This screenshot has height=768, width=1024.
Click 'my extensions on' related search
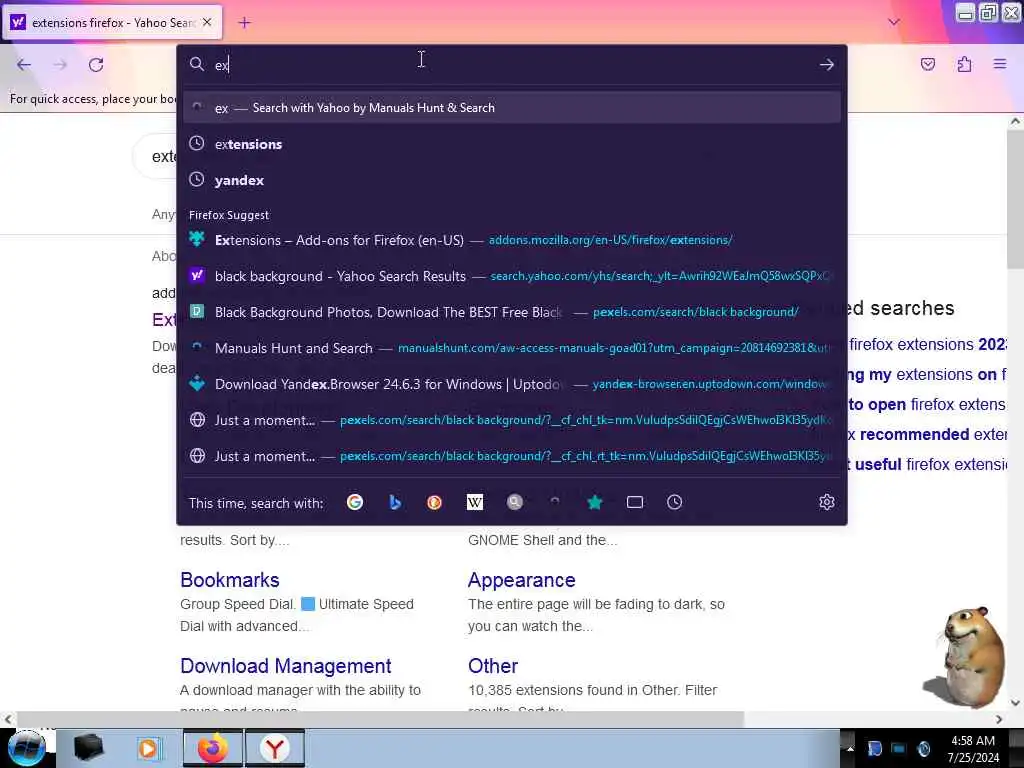click(x=927, y=374)
